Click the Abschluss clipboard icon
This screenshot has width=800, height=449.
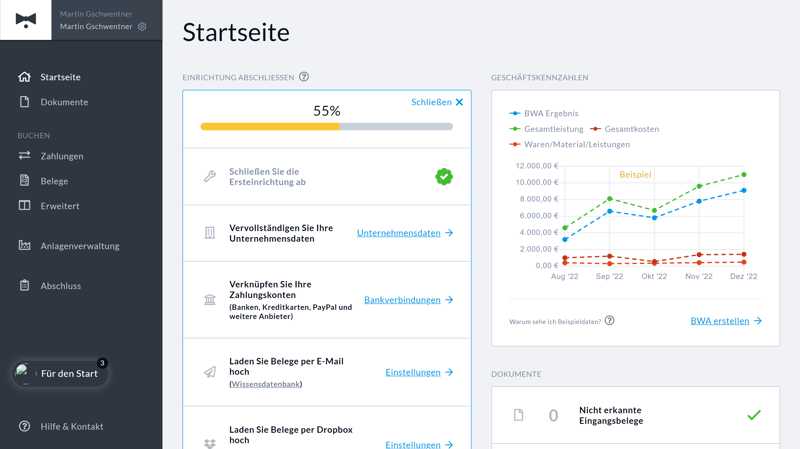point(24,285)
